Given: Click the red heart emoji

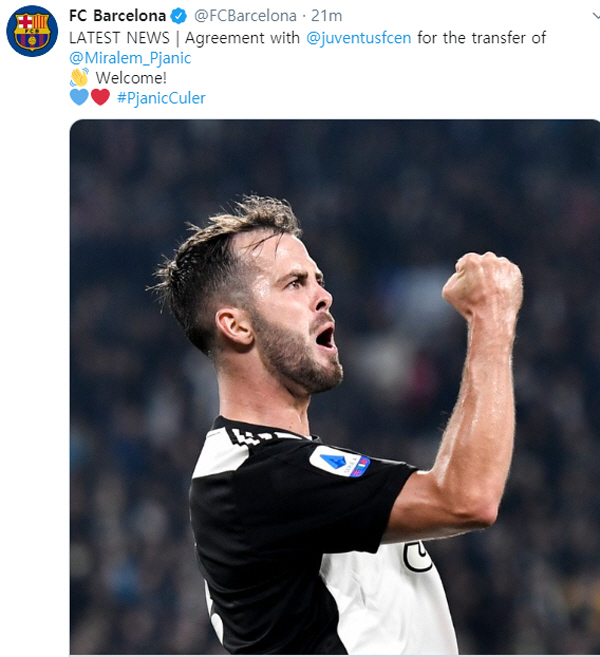Looking at the screenshot, I should (x=100, y=97).
